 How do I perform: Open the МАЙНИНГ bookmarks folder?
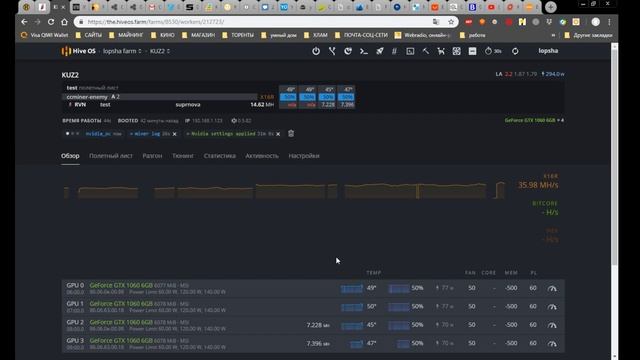point(126,35)
